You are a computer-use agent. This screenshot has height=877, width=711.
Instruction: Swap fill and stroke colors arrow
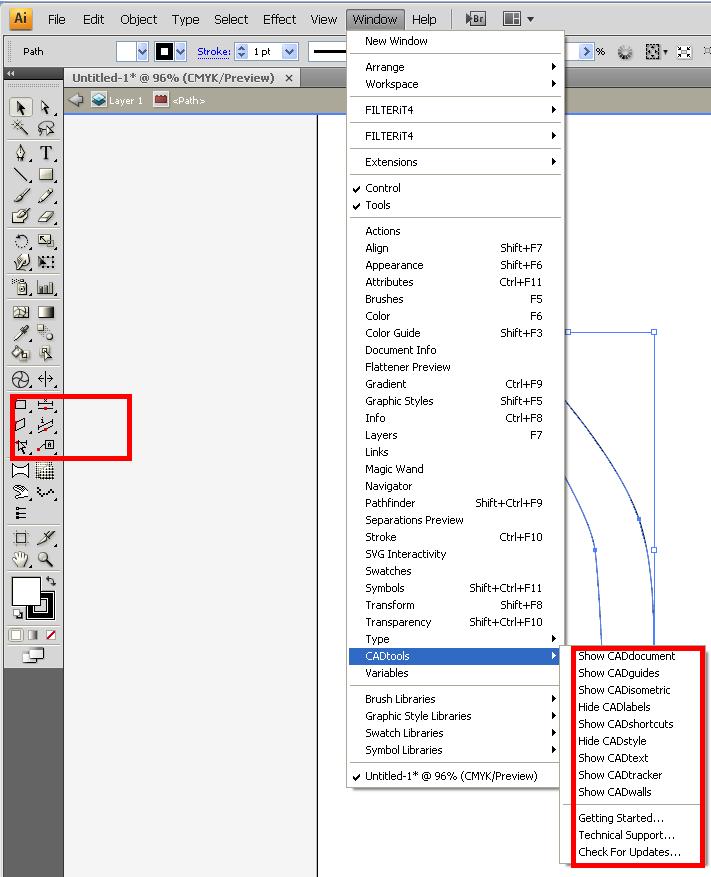click(51, 581)
